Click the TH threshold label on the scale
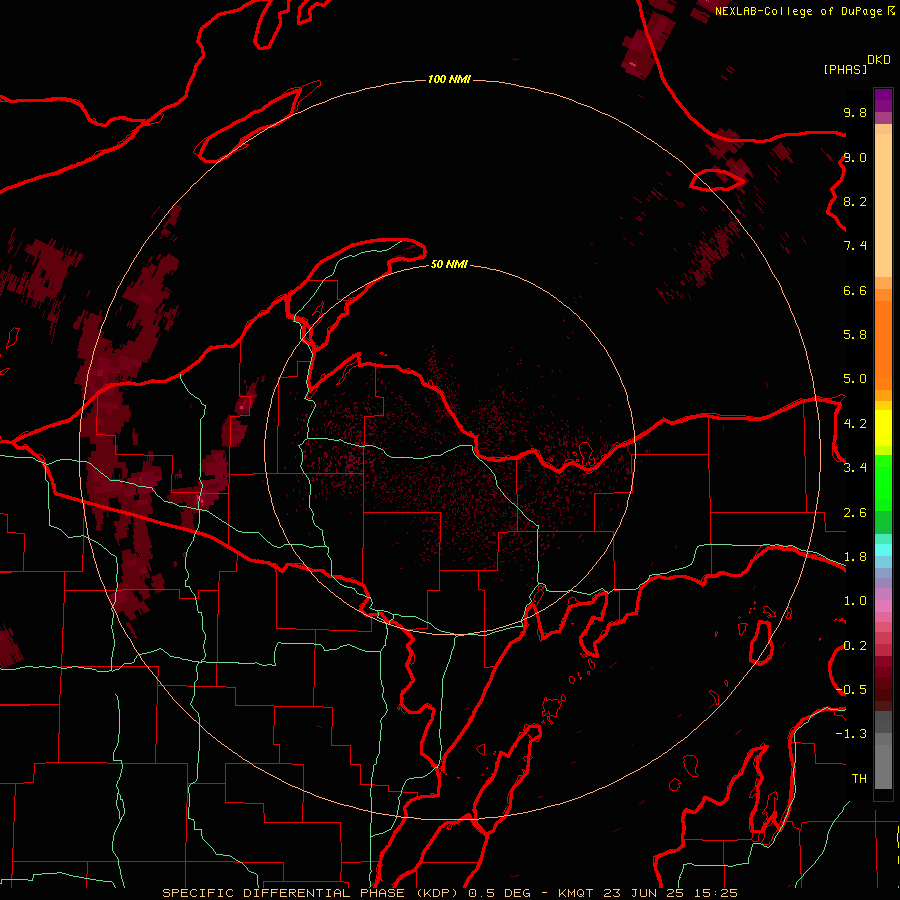This screenshot has height=900, width=900. click(859, 779)
